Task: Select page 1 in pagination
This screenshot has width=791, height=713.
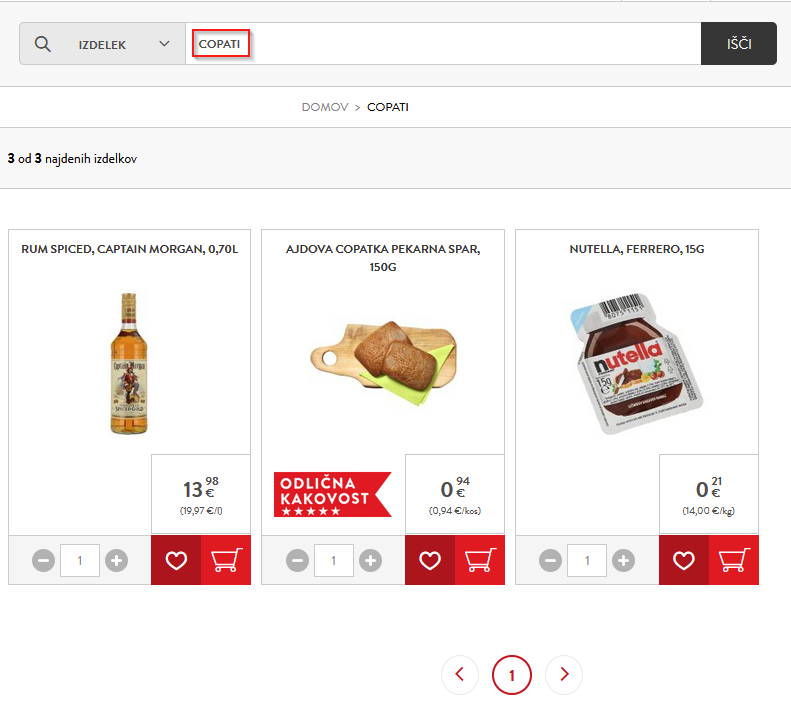Action: (512, 675)
